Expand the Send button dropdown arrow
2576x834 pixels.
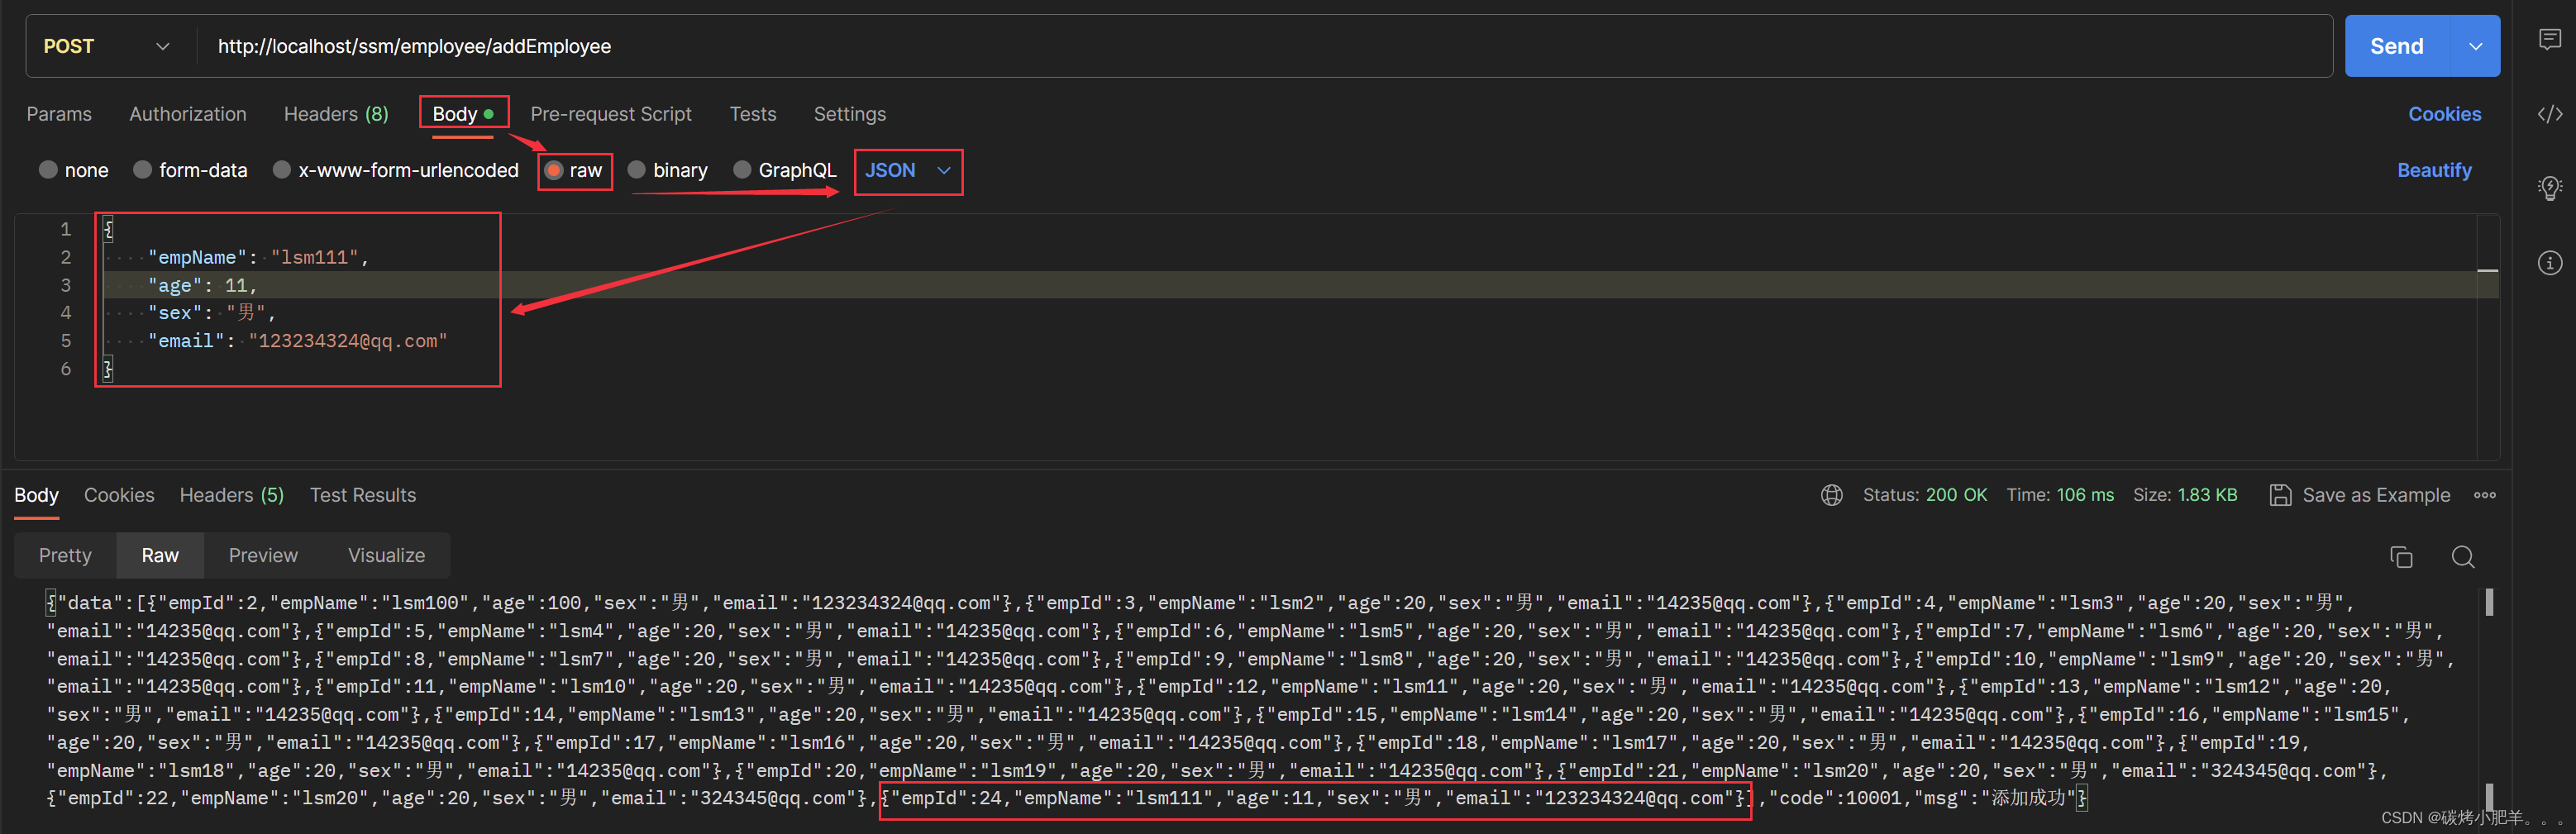coord(2475,46)
